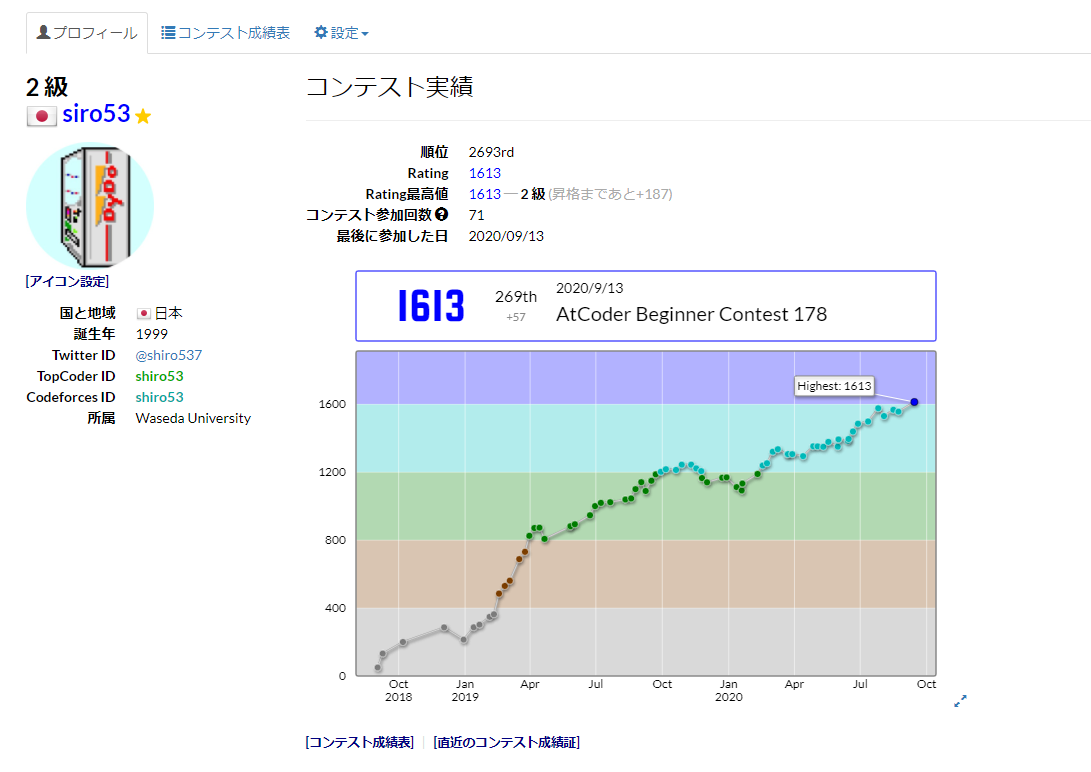Click the Japan flag in 国と地域 row
Image resolution: width=1091 pixels, height=772 pixels.
click(142, 312)
